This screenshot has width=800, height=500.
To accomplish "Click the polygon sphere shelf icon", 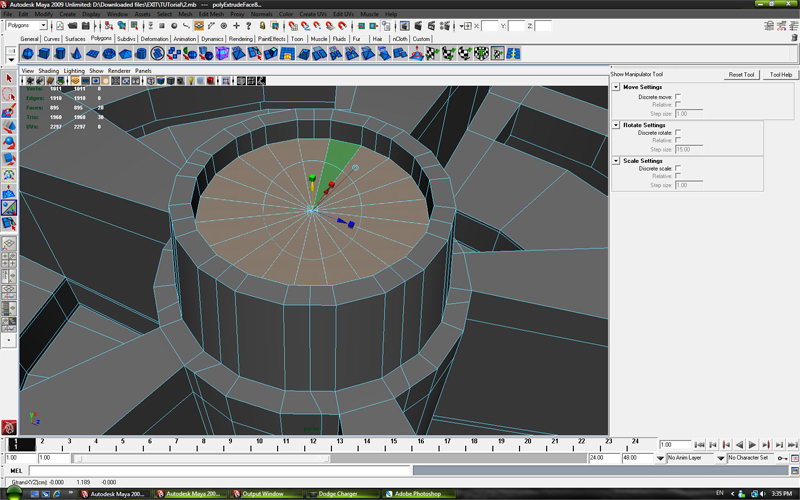I will [x=28, y=53].
